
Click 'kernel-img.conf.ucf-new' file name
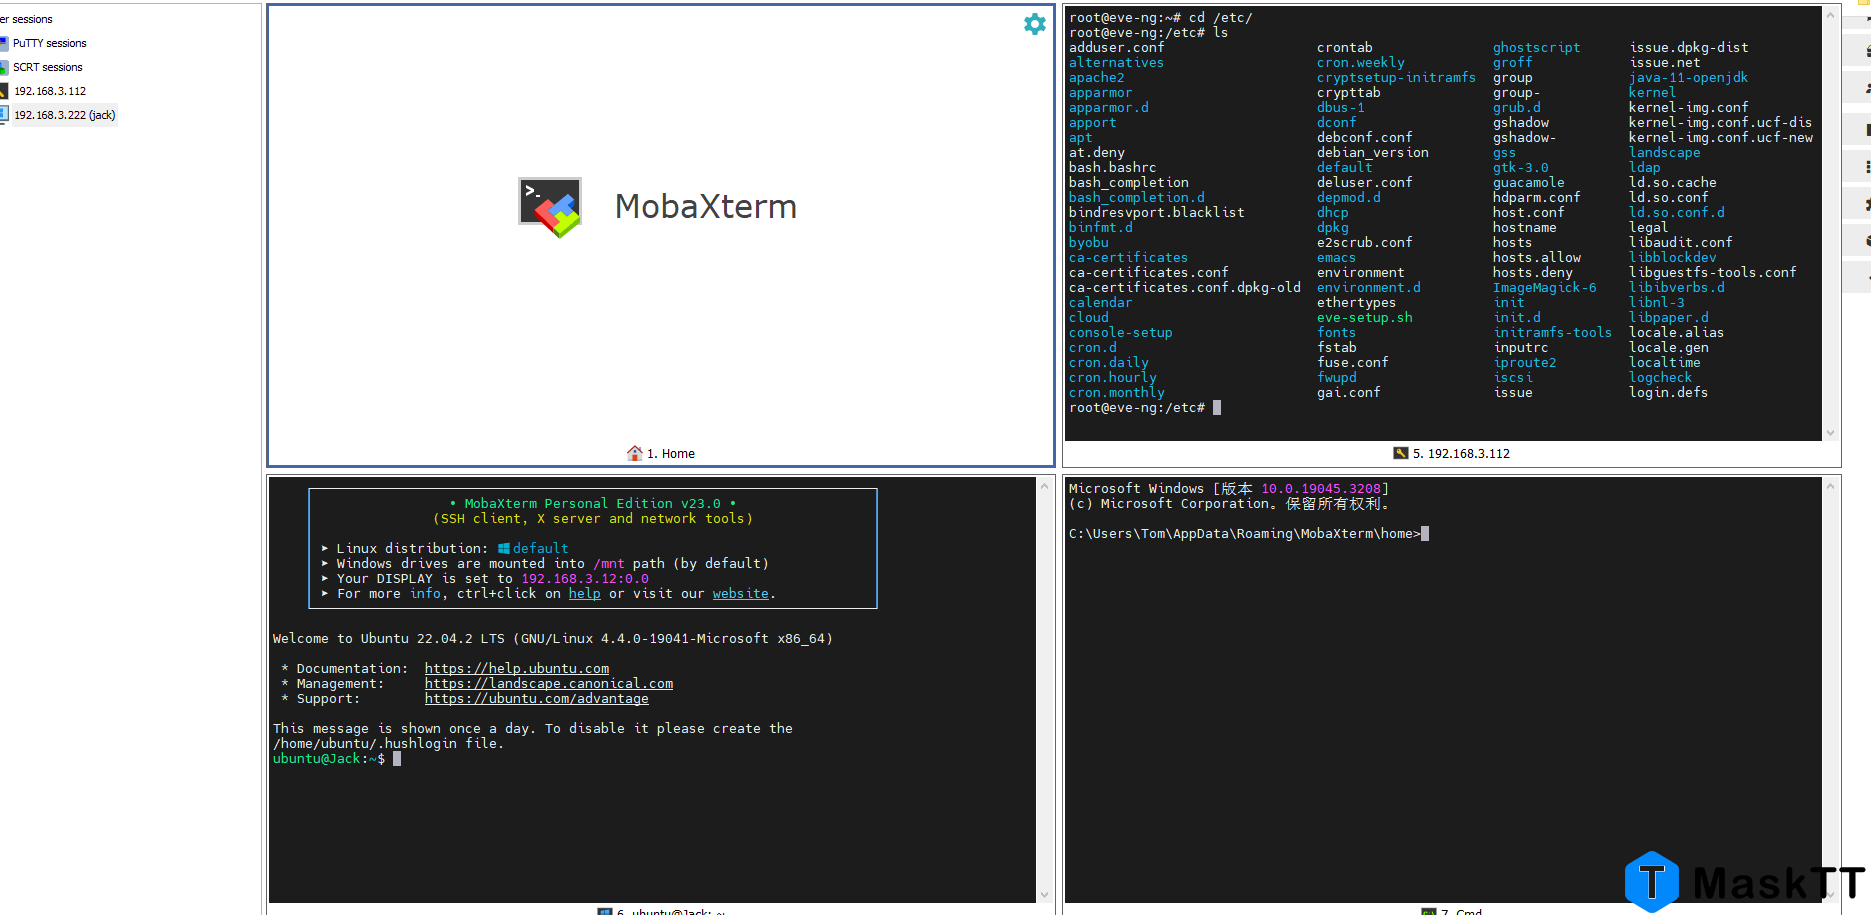(1721, 137)
